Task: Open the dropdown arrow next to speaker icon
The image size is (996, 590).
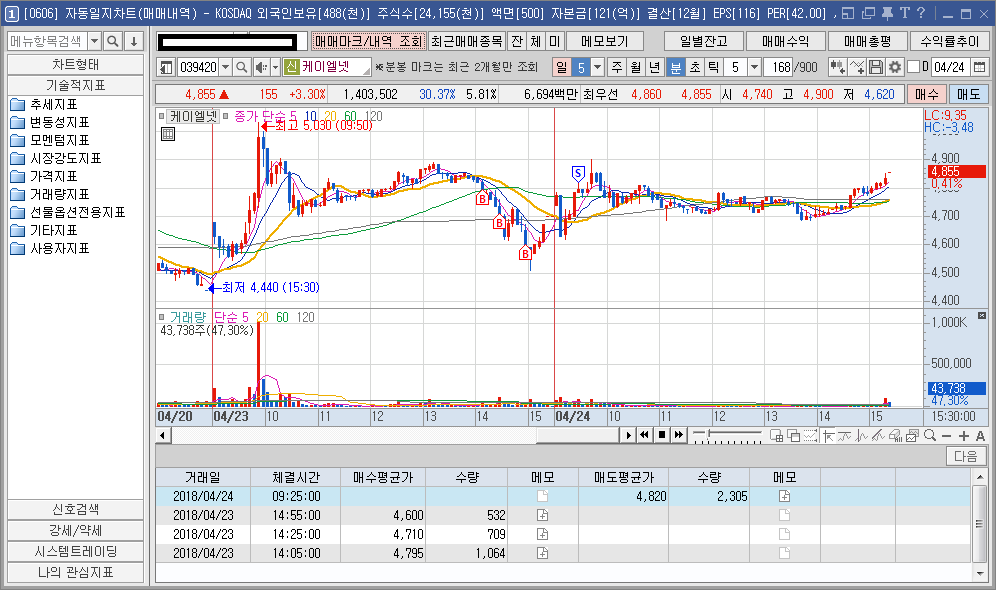Action: 275,67
